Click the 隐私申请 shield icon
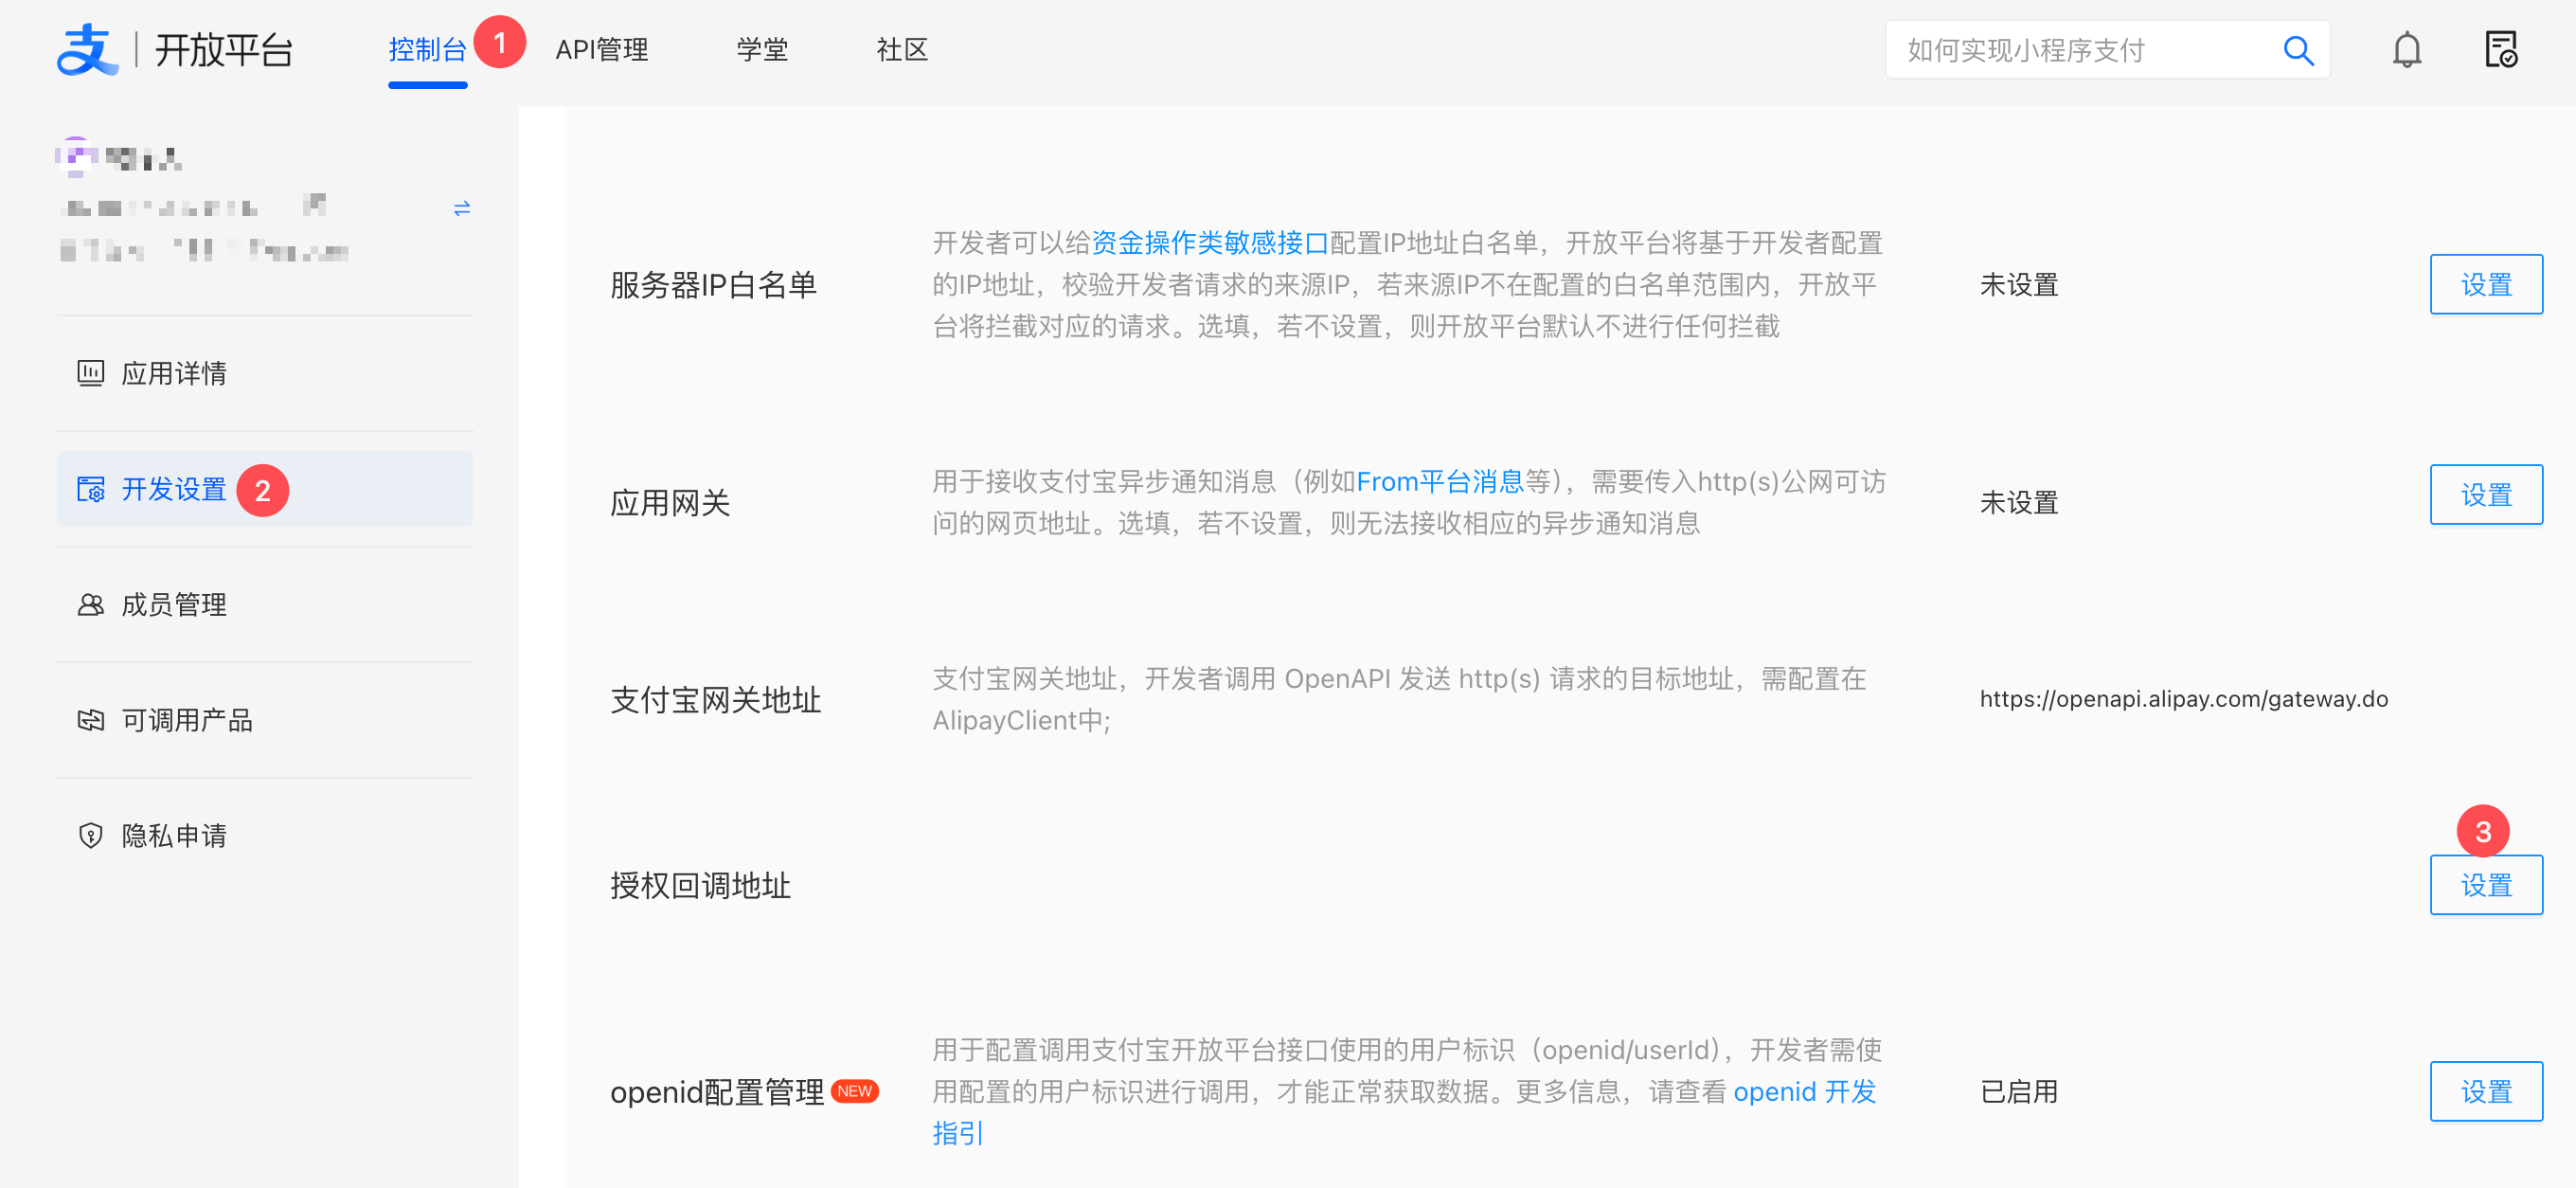Image resolution: width=2576 pixels, height=1188 pixels. [x=91, y=835]
